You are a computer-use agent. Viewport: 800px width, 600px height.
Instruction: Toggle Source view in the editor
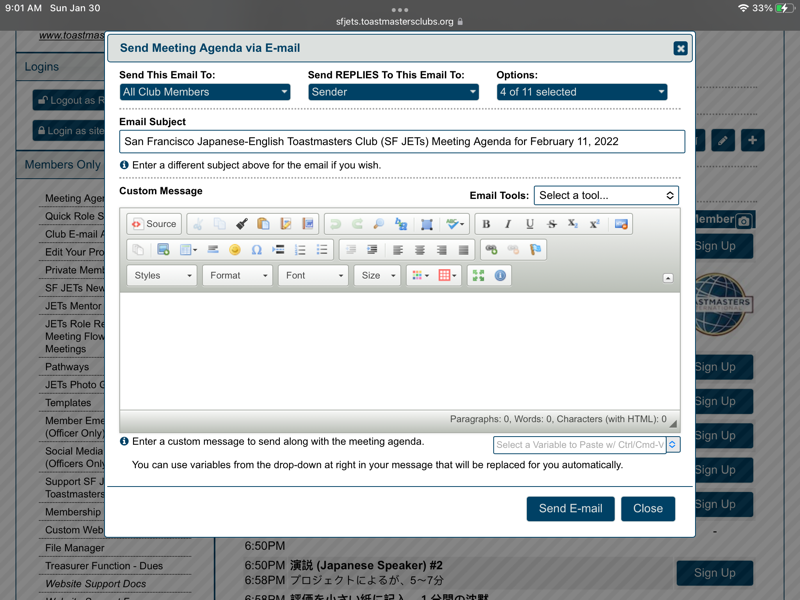click(154, 224)
